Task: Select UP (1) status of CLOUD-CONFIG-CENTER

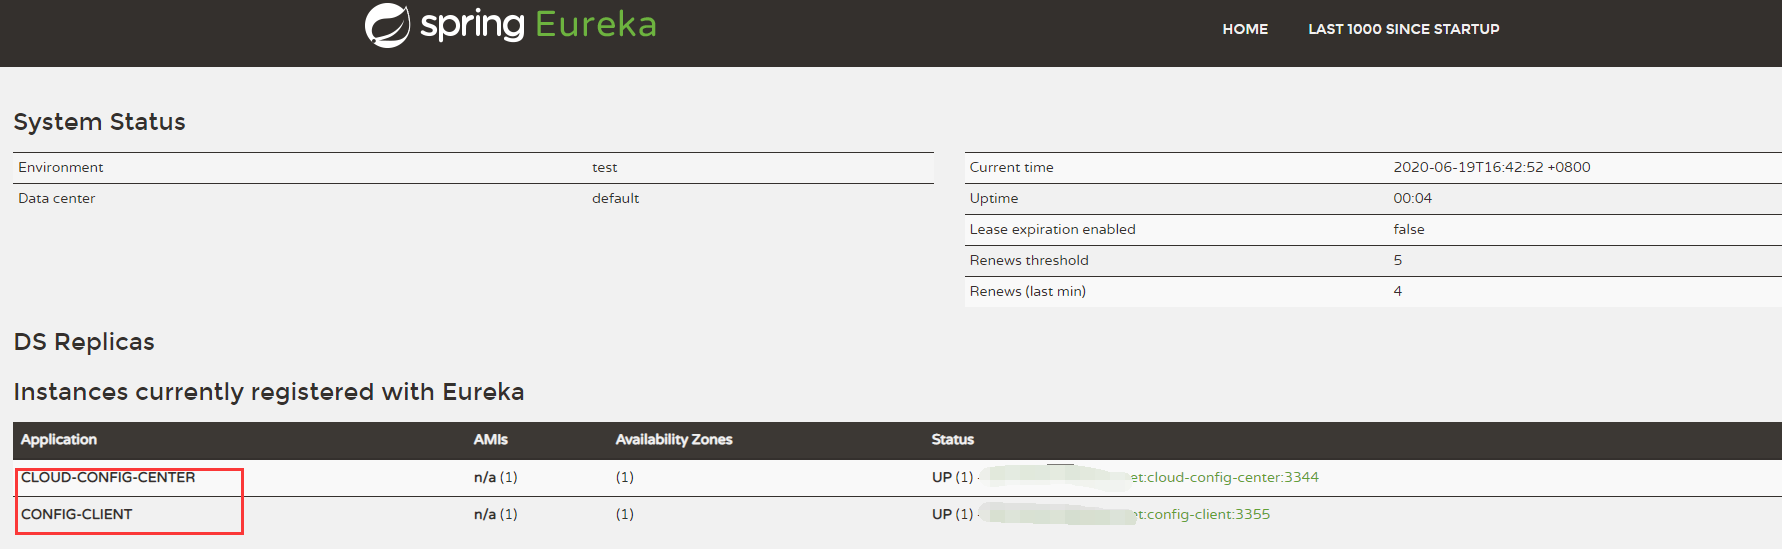Action: pyautogui.click(x=953, y=477)
